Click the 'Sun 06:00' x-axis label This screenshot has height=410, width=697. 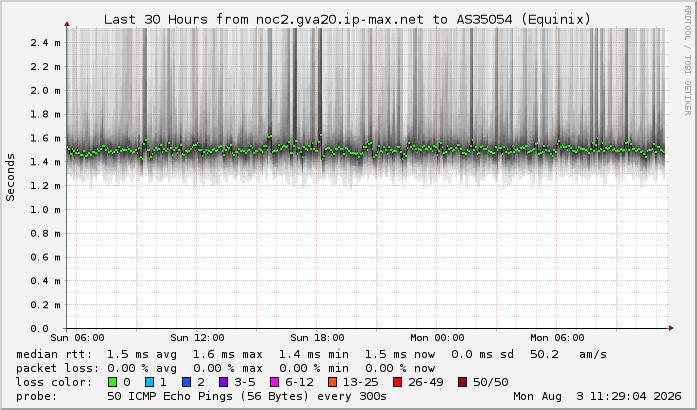[77, 338]
